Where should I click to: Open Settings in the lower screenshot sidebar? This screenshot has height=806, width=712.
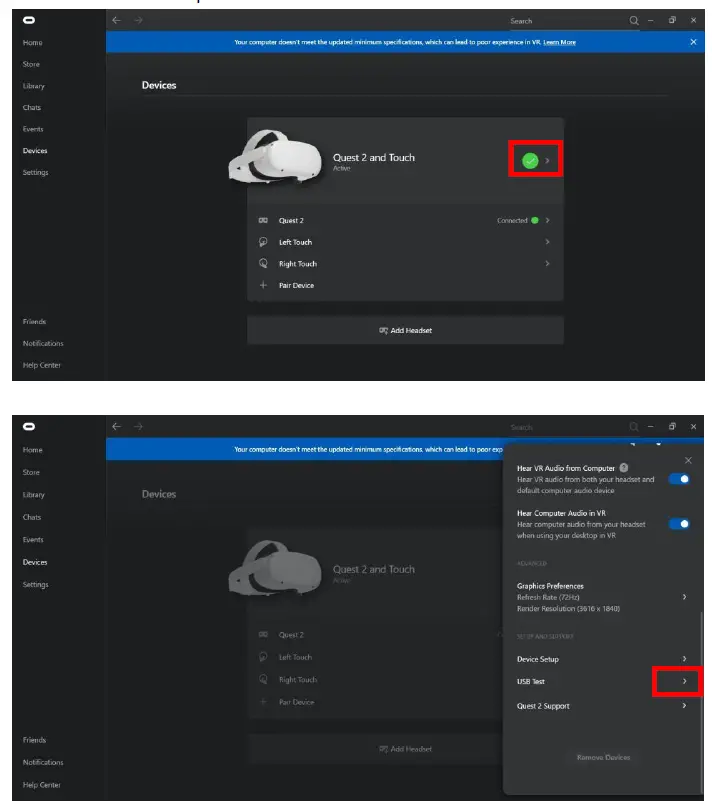pyautogui.click(x=35, y=584)
